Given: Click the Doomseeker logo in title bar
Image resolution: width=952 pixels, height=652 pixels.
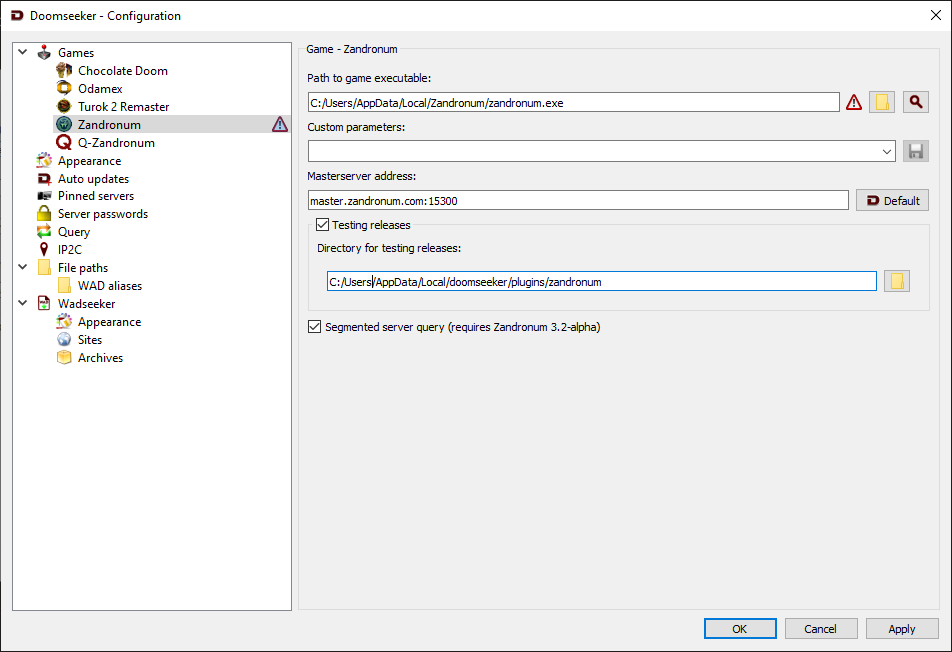Looking at the screenshot, I should [x=18, y=16].
